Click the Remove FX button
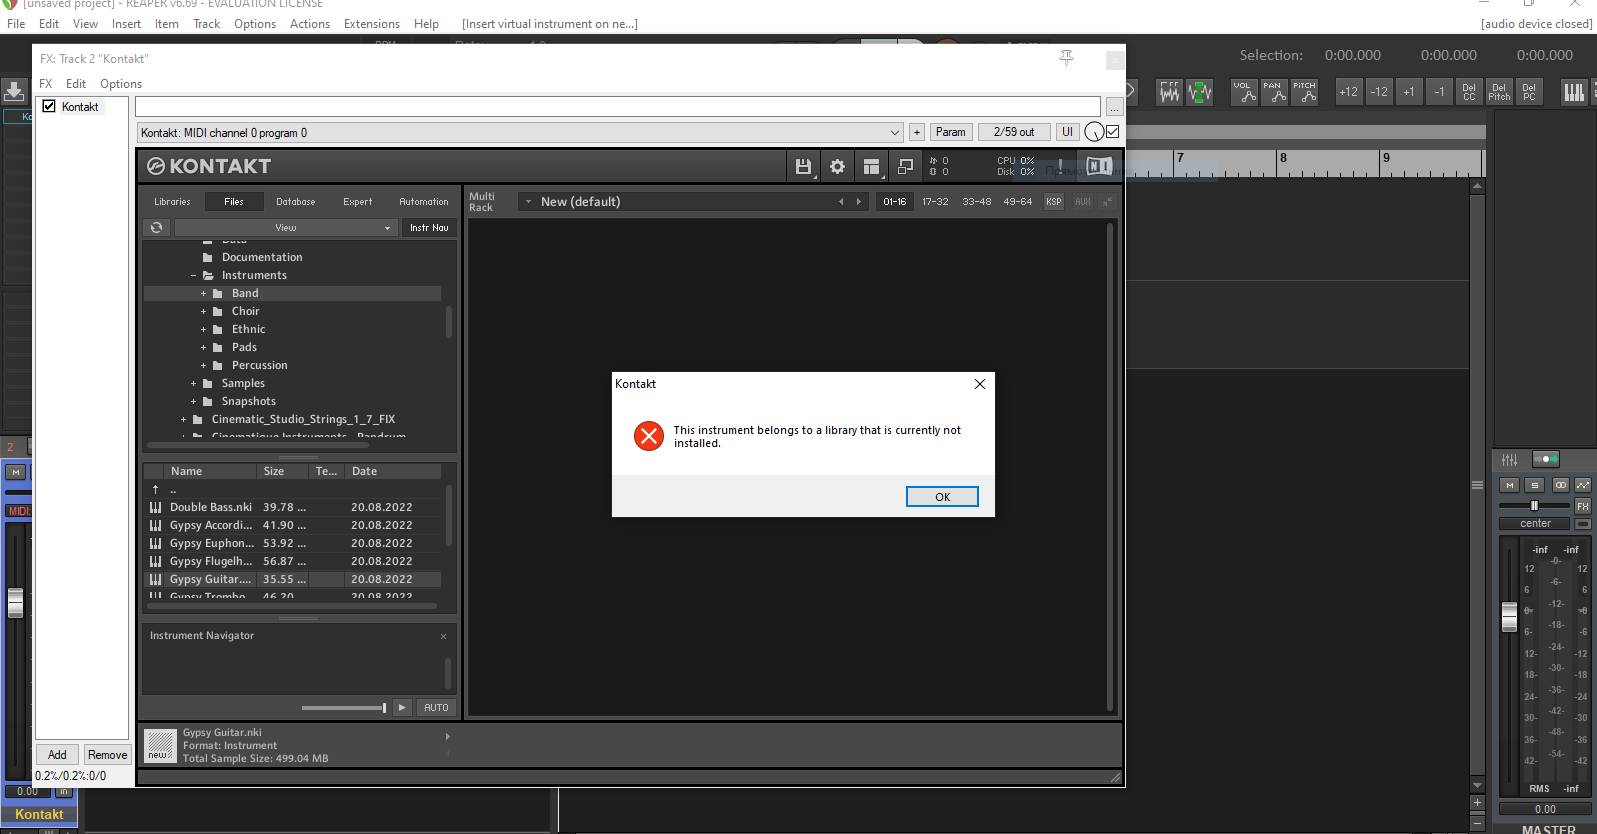 107,755
